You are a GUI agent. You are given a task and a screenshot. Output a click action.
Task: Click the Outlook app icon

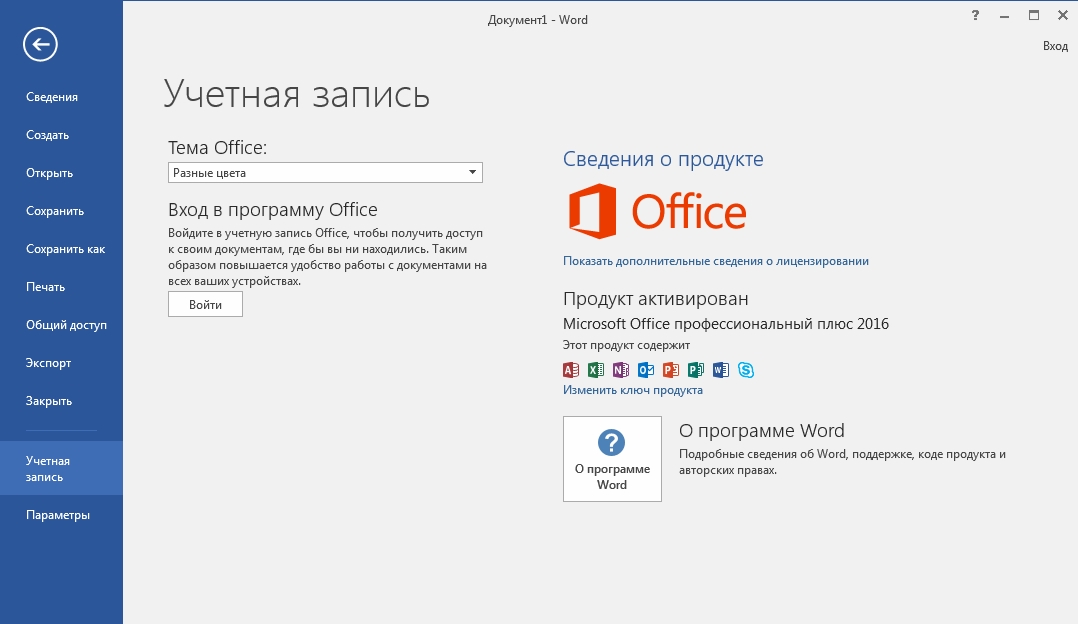646,370
